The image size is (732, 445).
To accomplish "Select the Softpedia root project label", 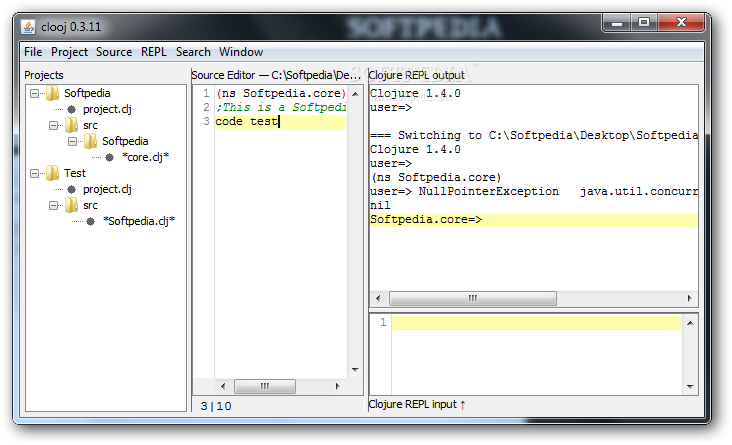I will point(87,93).
